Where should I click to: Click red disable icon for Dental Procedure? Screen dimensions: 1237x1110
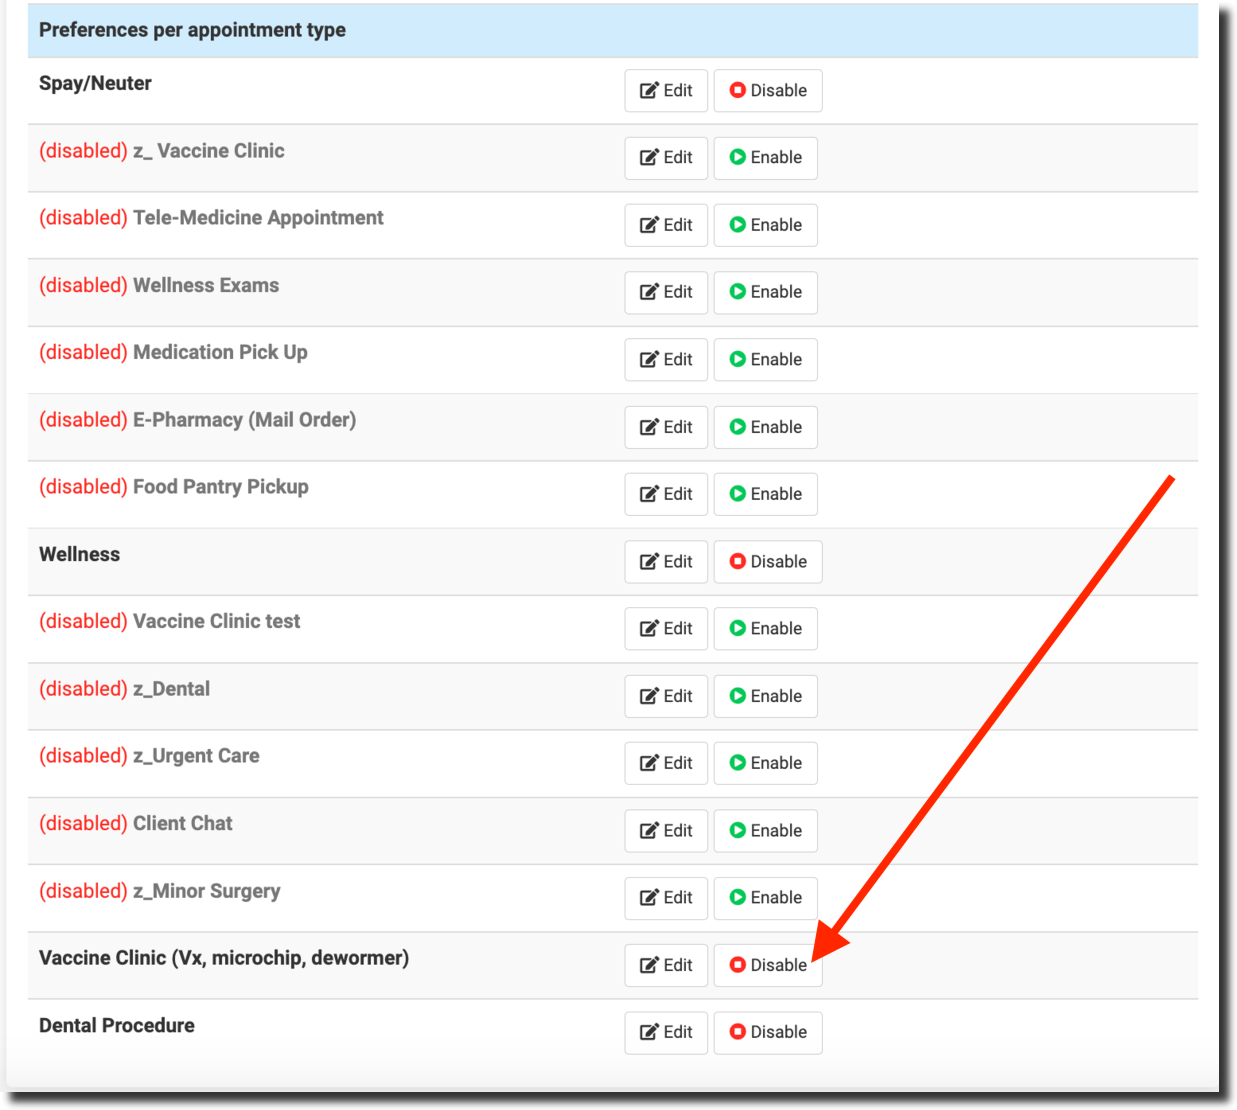[738, 1032]
